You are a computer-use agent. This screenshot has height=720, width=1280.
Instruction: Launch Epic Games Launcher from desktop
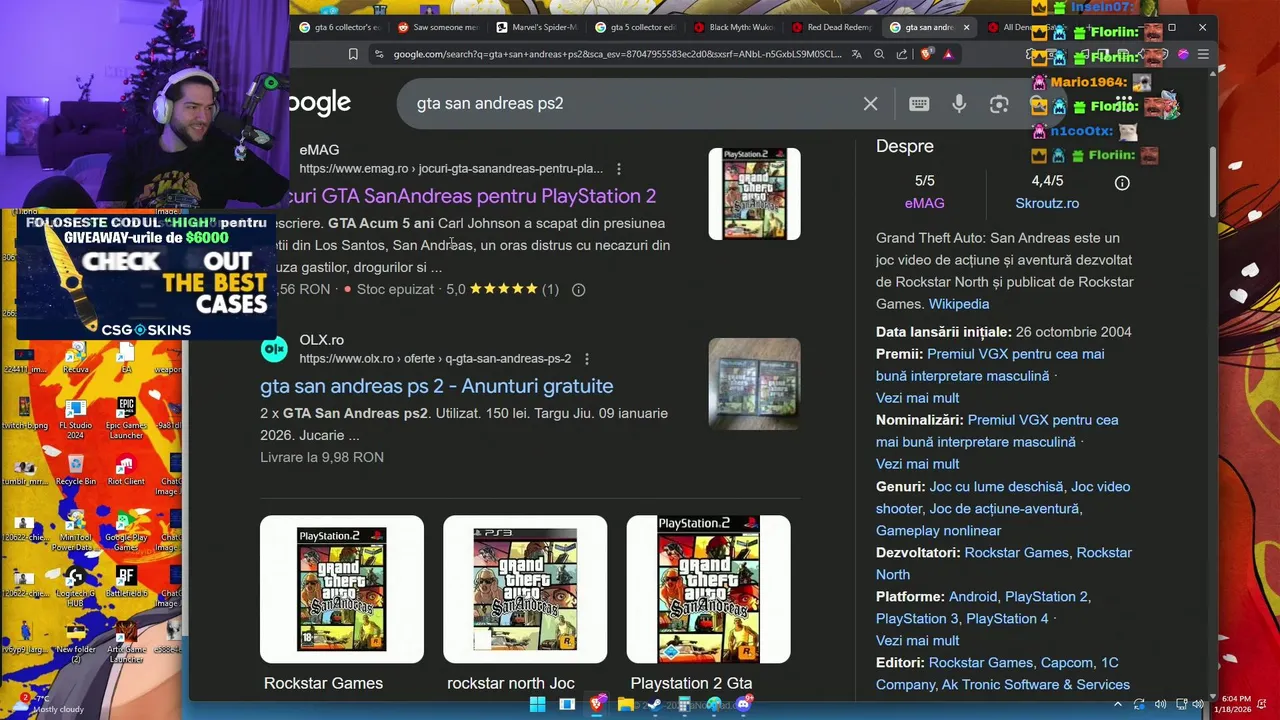(x=126, y=418)
